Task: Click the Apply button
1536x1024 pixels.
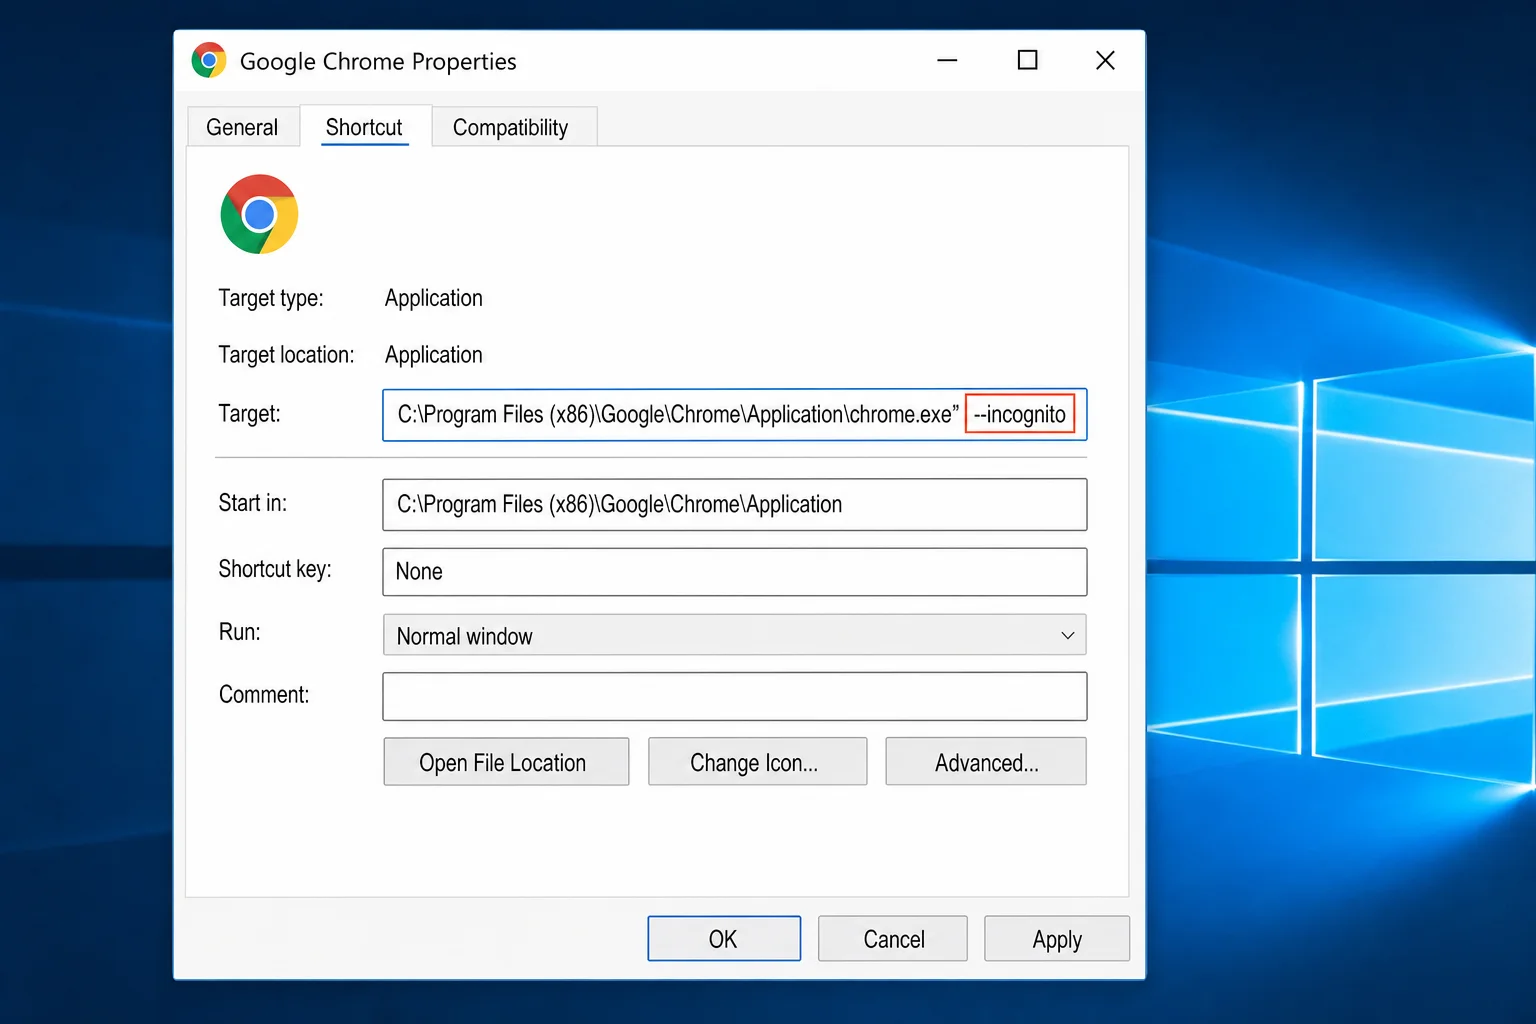Action: [x=1057, y=938]
